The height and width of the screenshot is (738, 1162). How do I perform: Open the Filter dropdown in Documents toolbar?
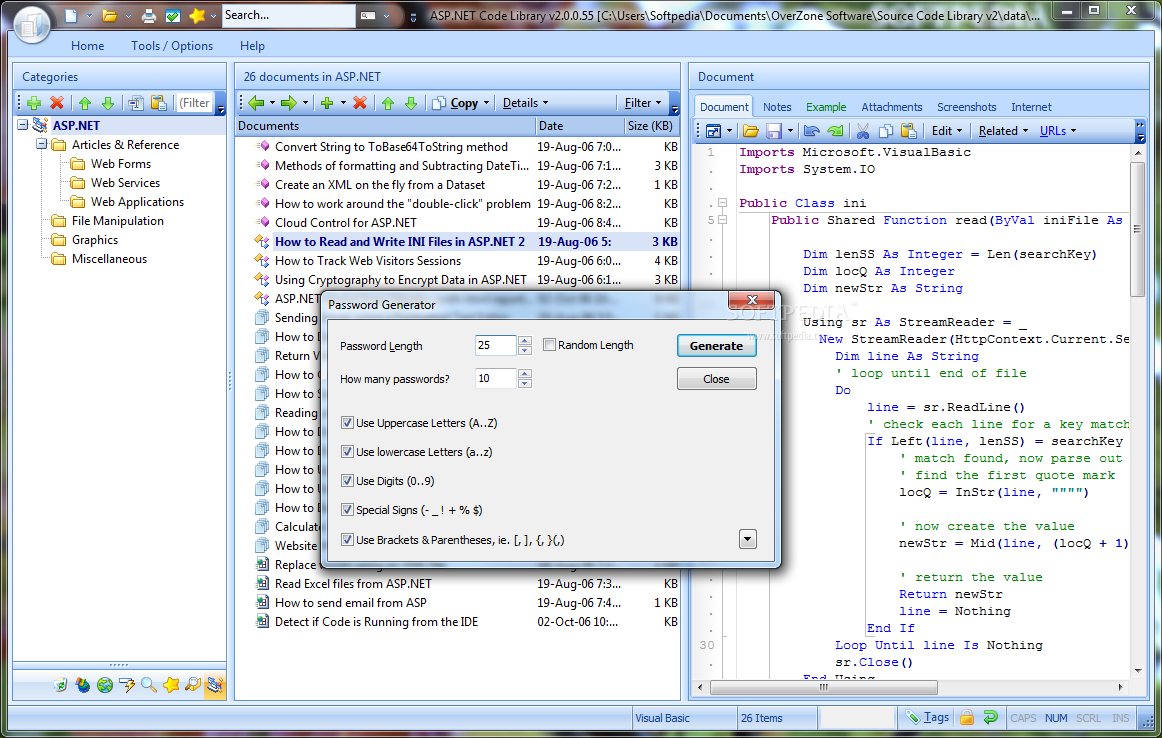click(x=643, y=103)
